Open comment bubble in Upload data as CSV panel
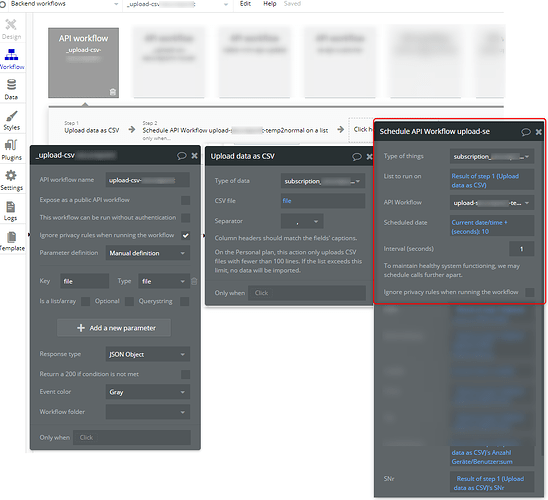This screenshot has width=548, height=500. click(x=356, y=157)
